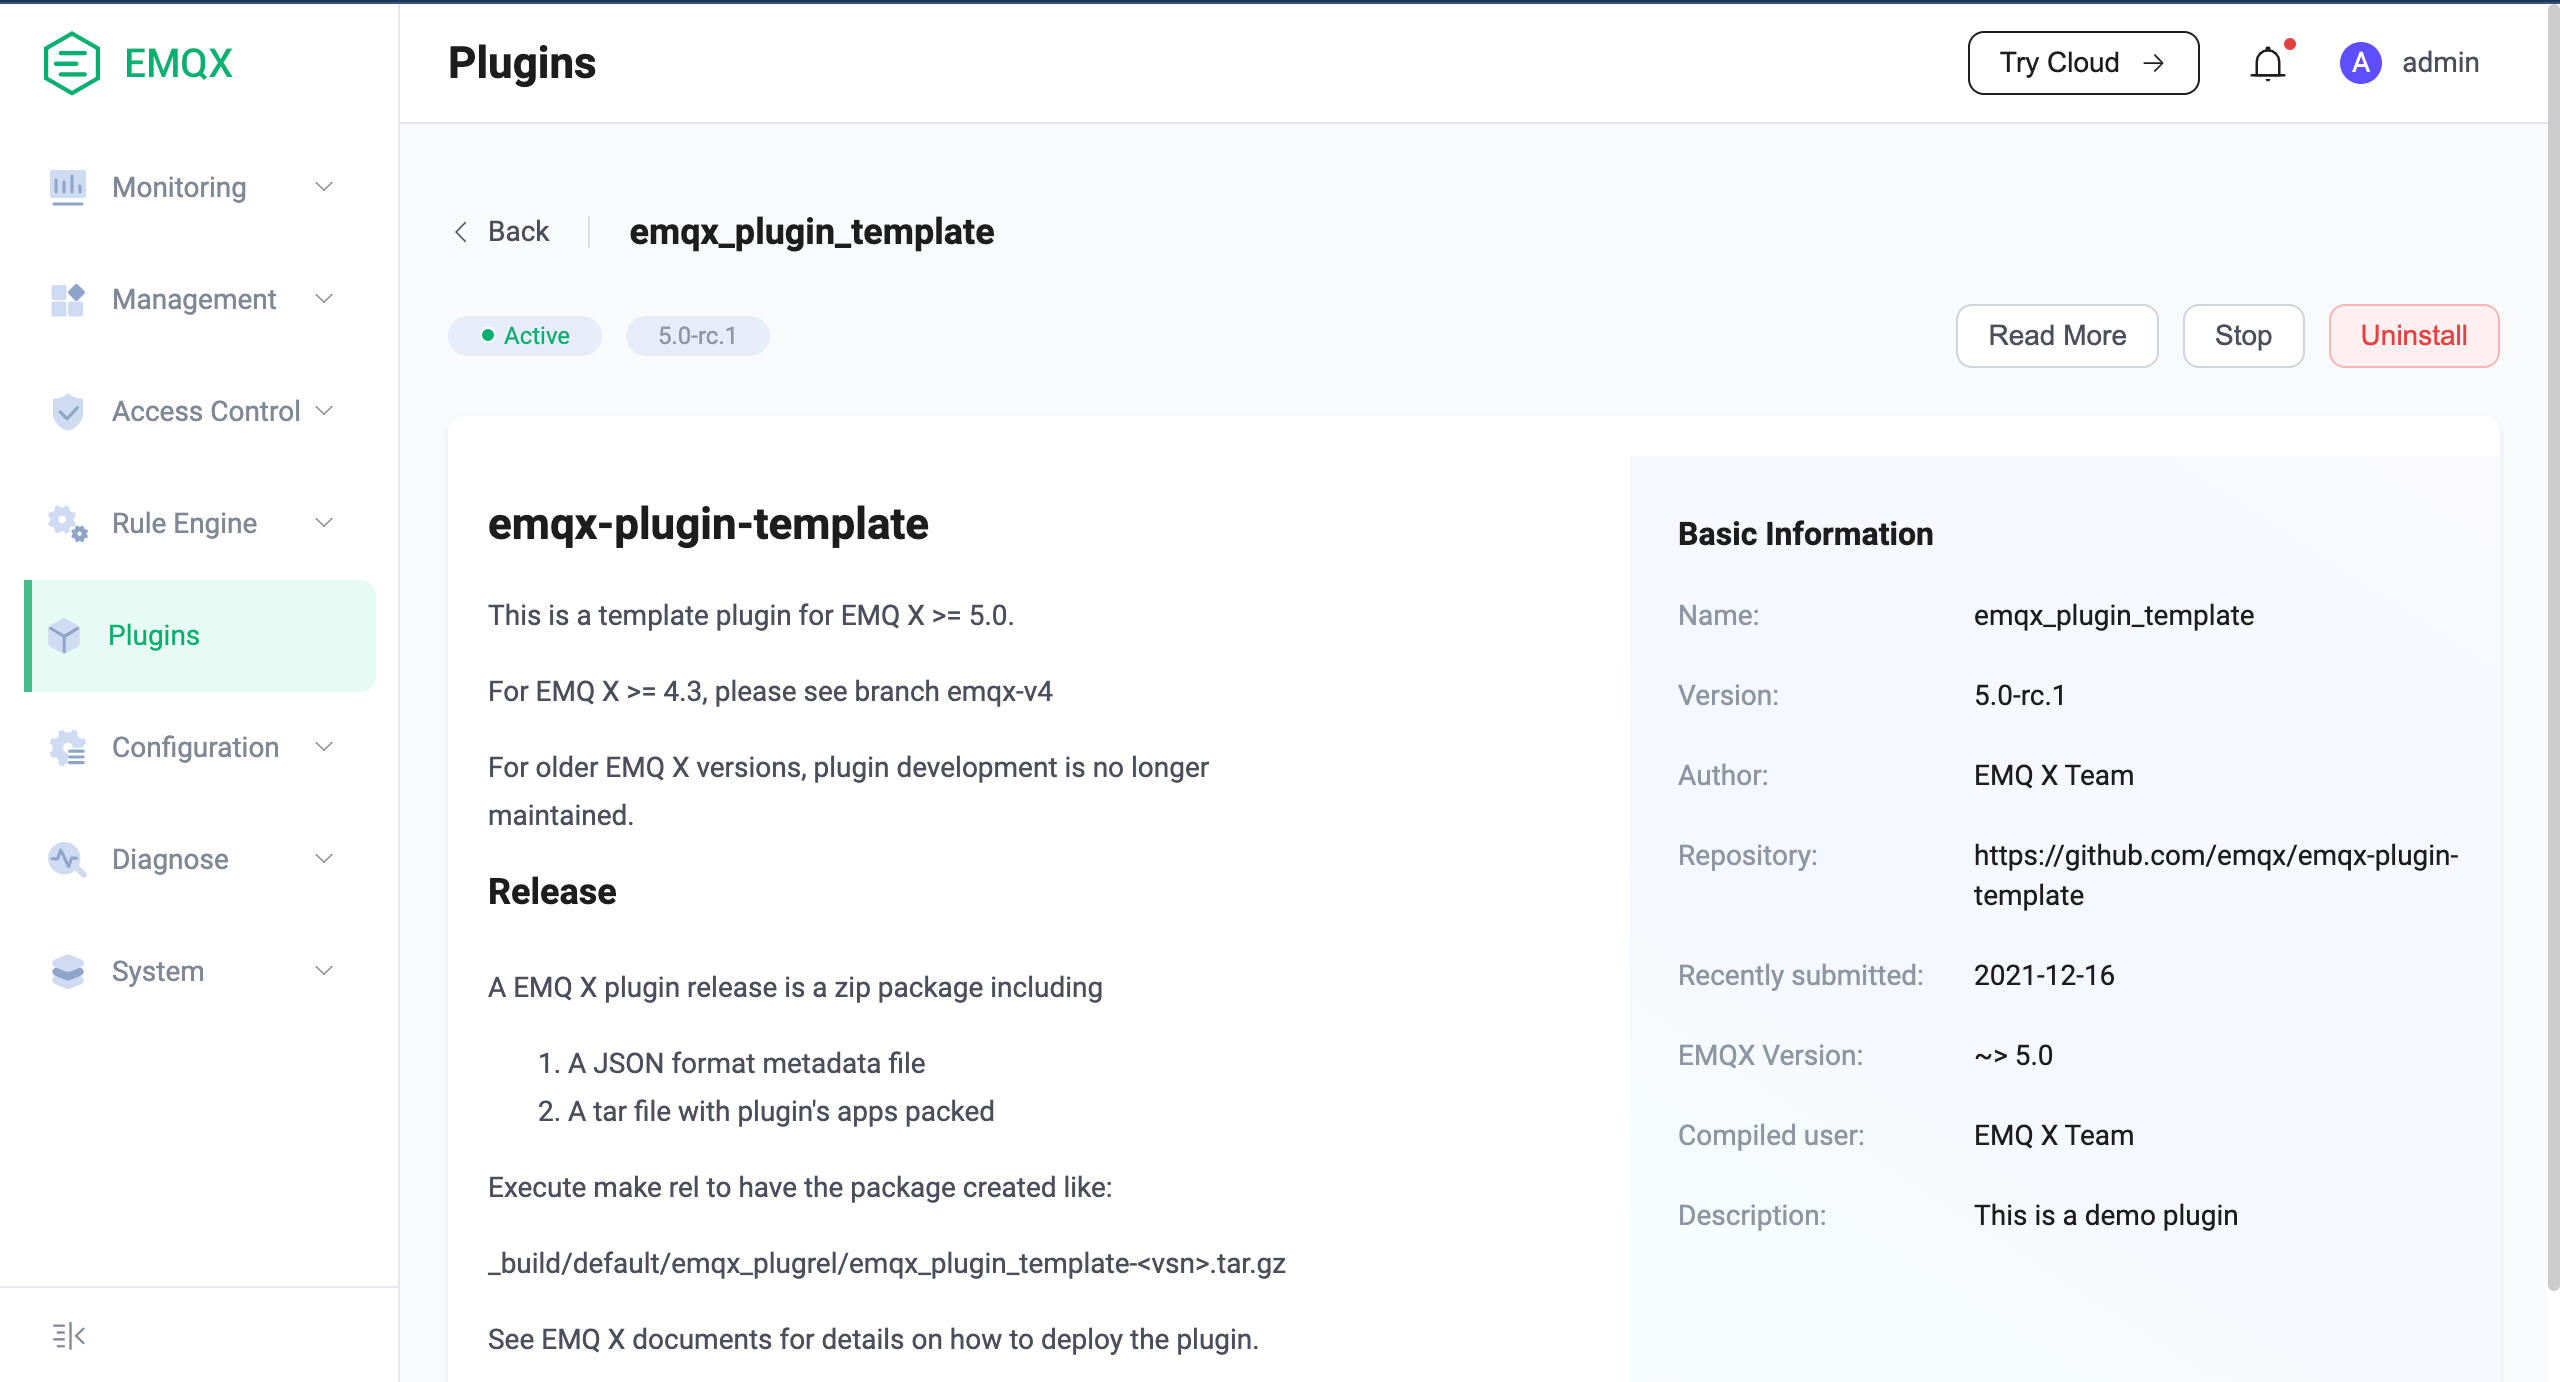Click the tar.gz build path text
Image resolution: width=2560 pixels, height=1382 pixels.
tap(887, 1263)
